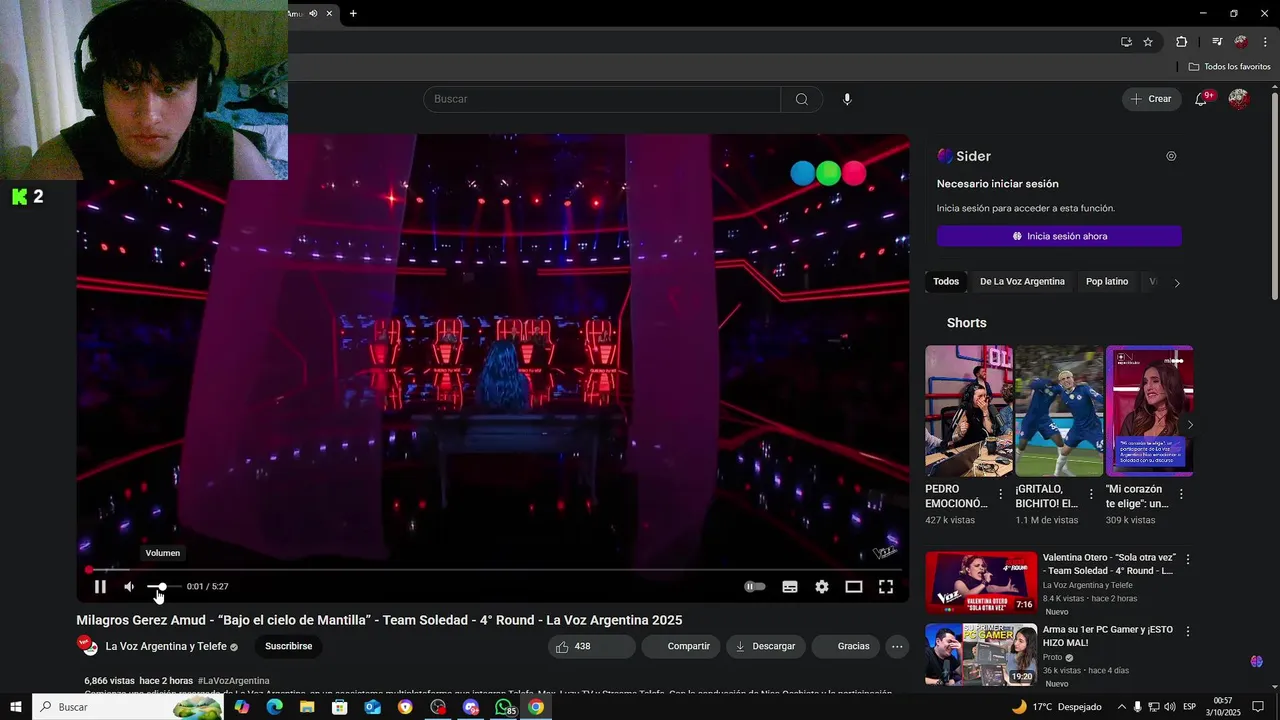
Task: Open options for the PEDRO EMOCIONÓ short
Action: click(x=1001, y=494)
